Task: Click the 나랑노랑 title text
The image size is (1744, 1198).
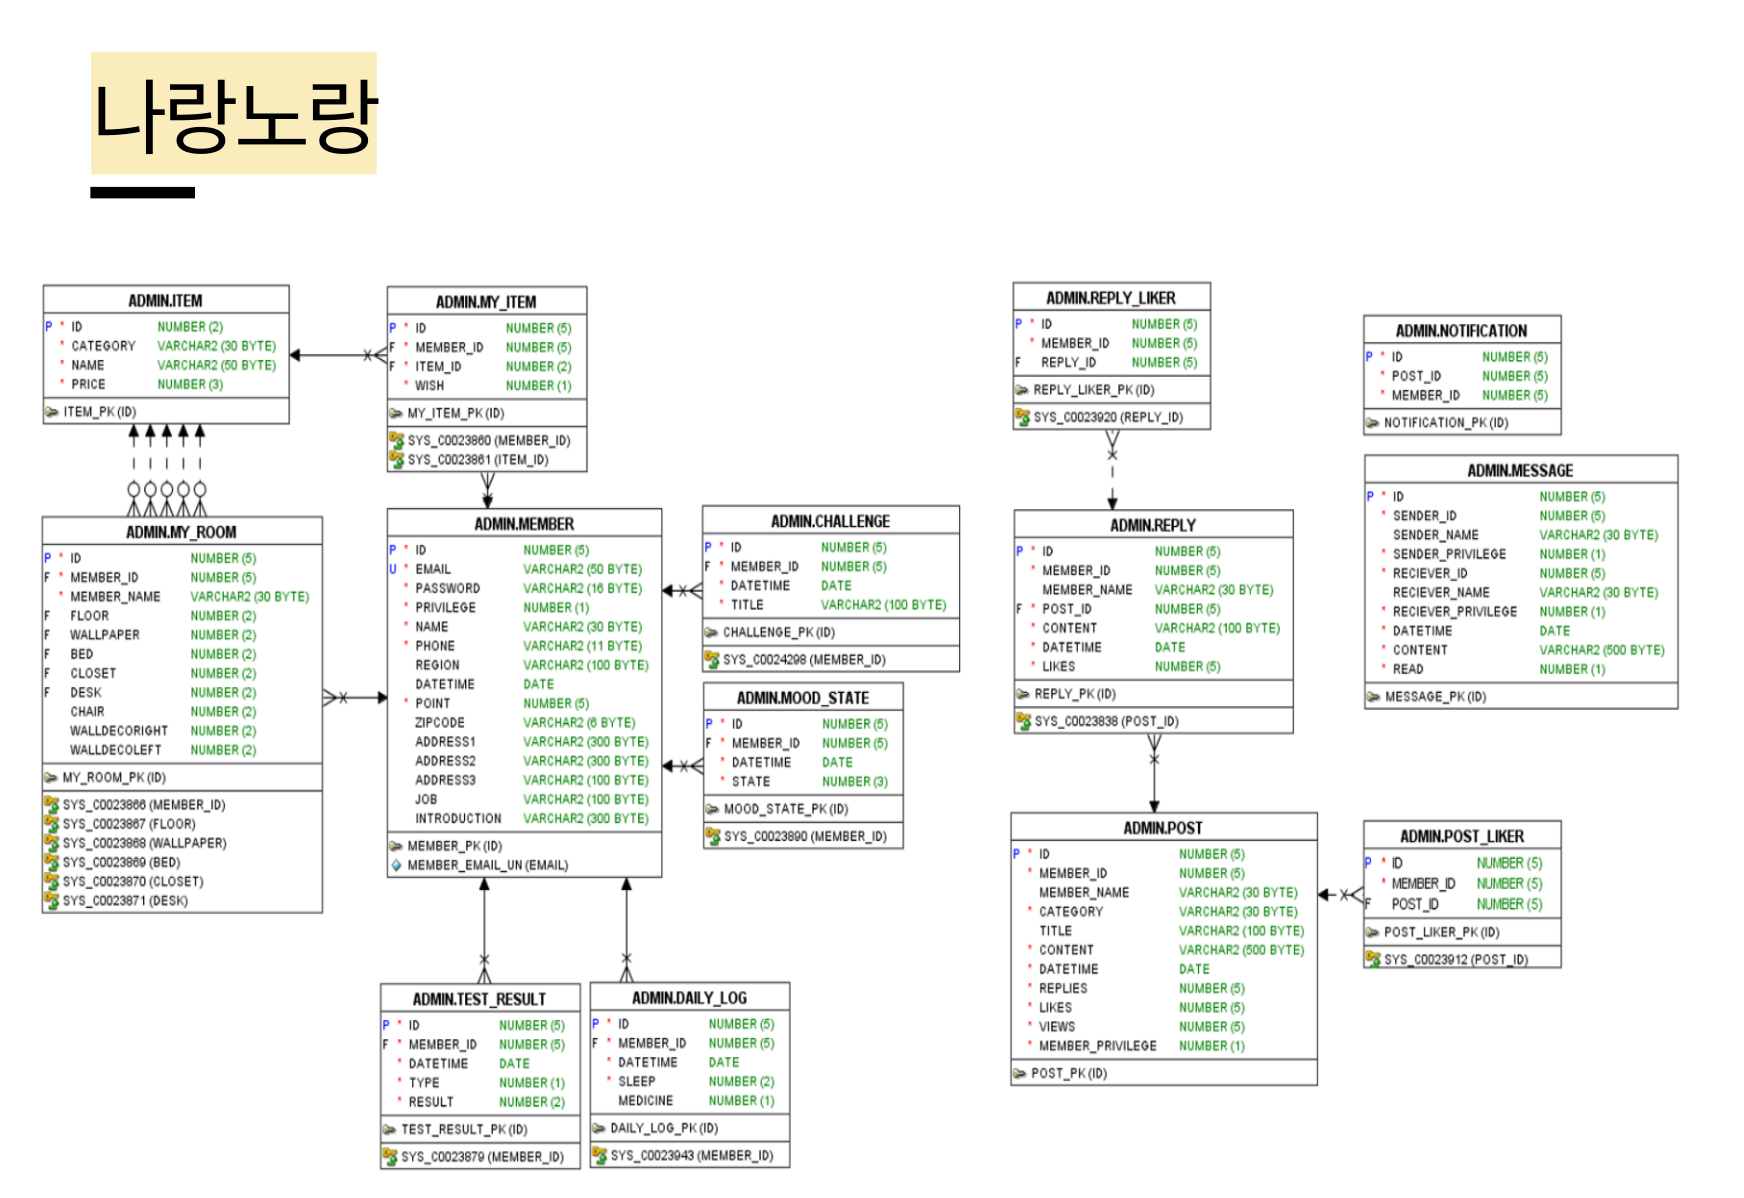Action: pyautogui.click(x=235, y=116)
